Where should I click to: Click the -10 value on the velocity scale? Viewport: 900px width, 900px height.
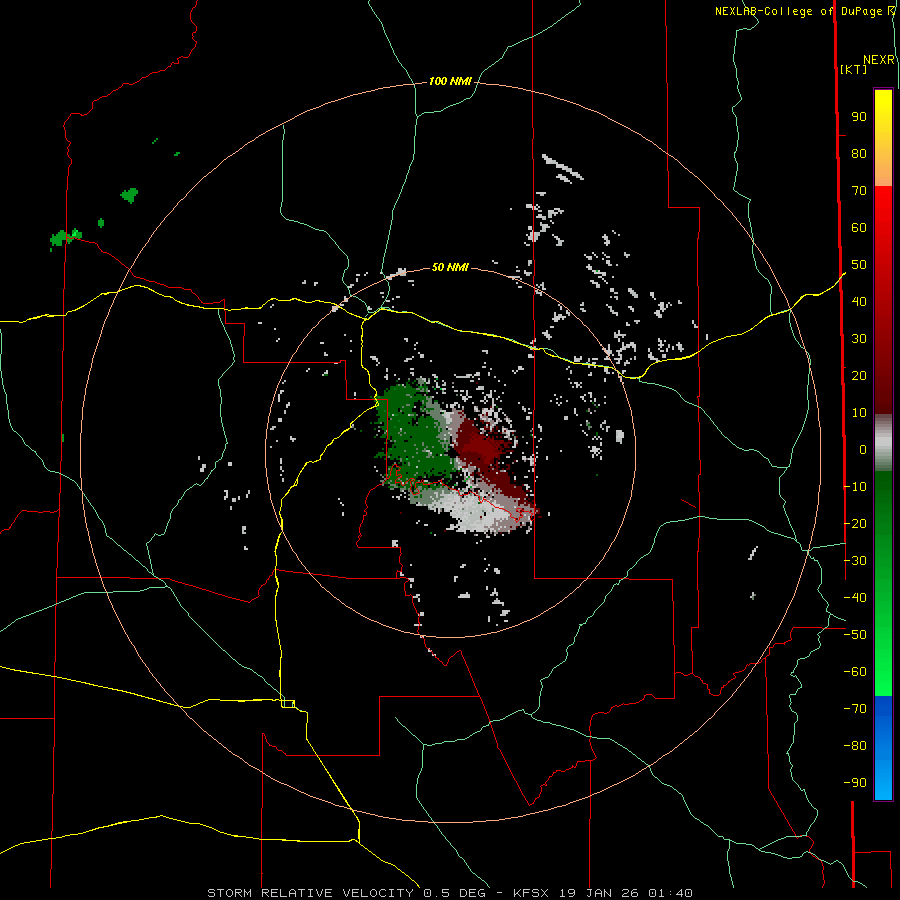click(x=855, y=487)
